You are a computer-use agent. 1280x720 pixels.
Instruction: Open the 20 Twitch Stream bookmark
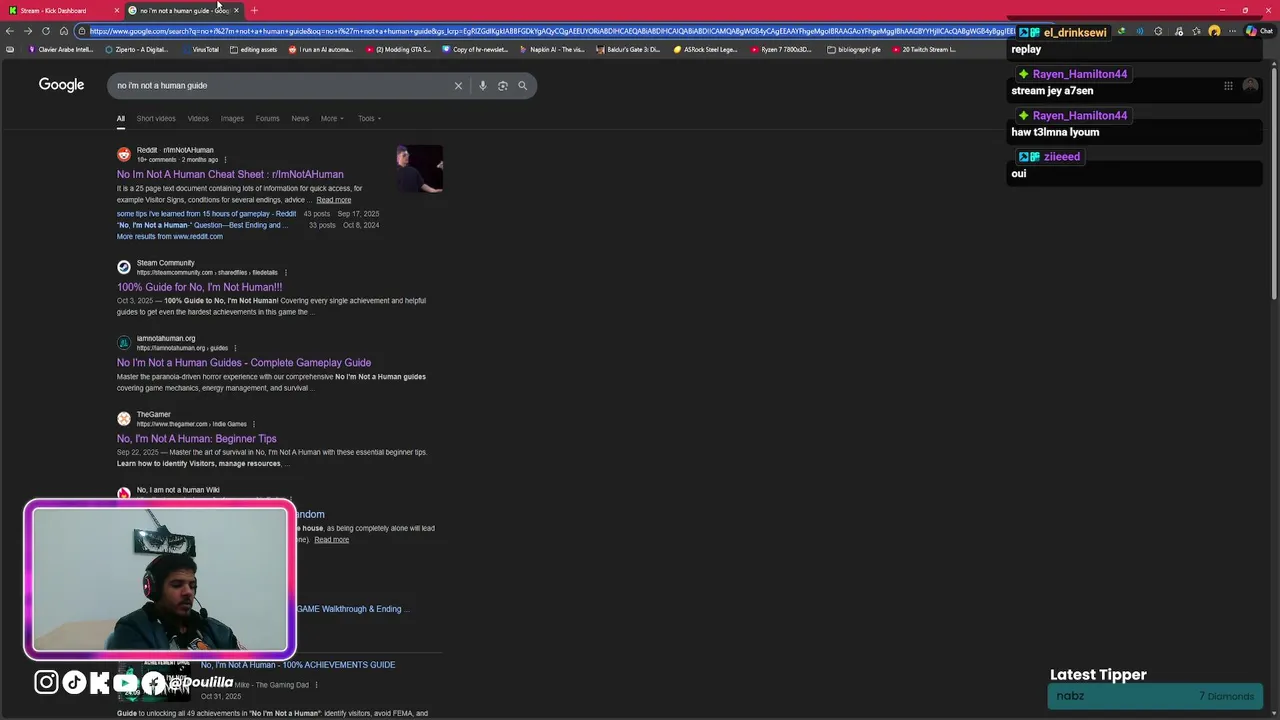point(923,49)
